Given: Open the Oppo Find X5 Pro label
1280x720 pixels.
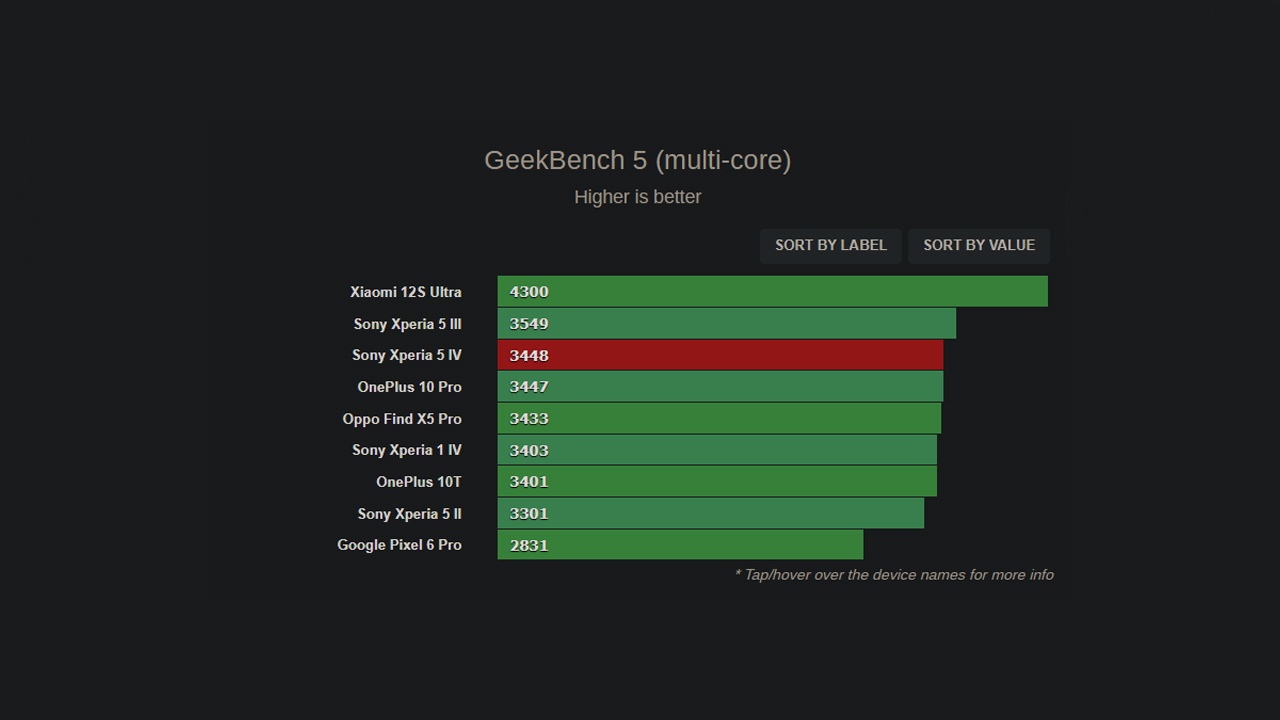Looking at the screenshot, I should pyautogui.click(x=402, y=419).
